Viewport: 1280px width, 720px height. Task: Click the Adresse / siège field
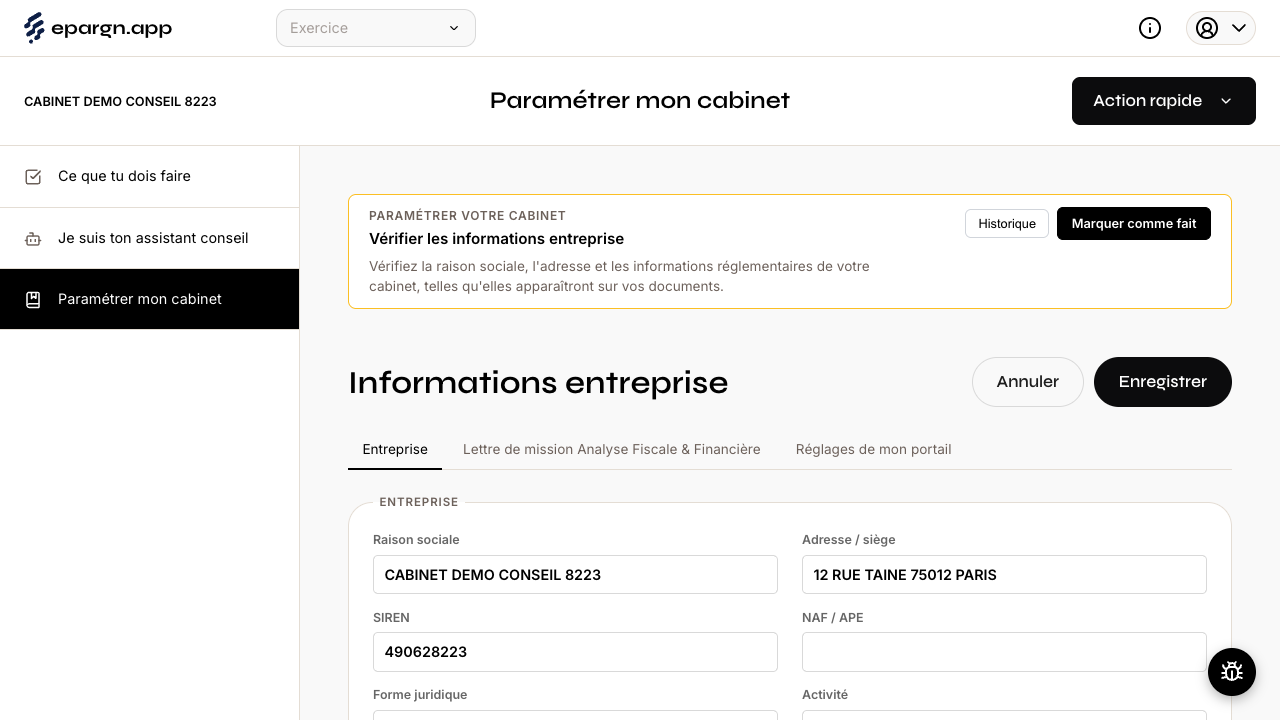[1004, 575]
